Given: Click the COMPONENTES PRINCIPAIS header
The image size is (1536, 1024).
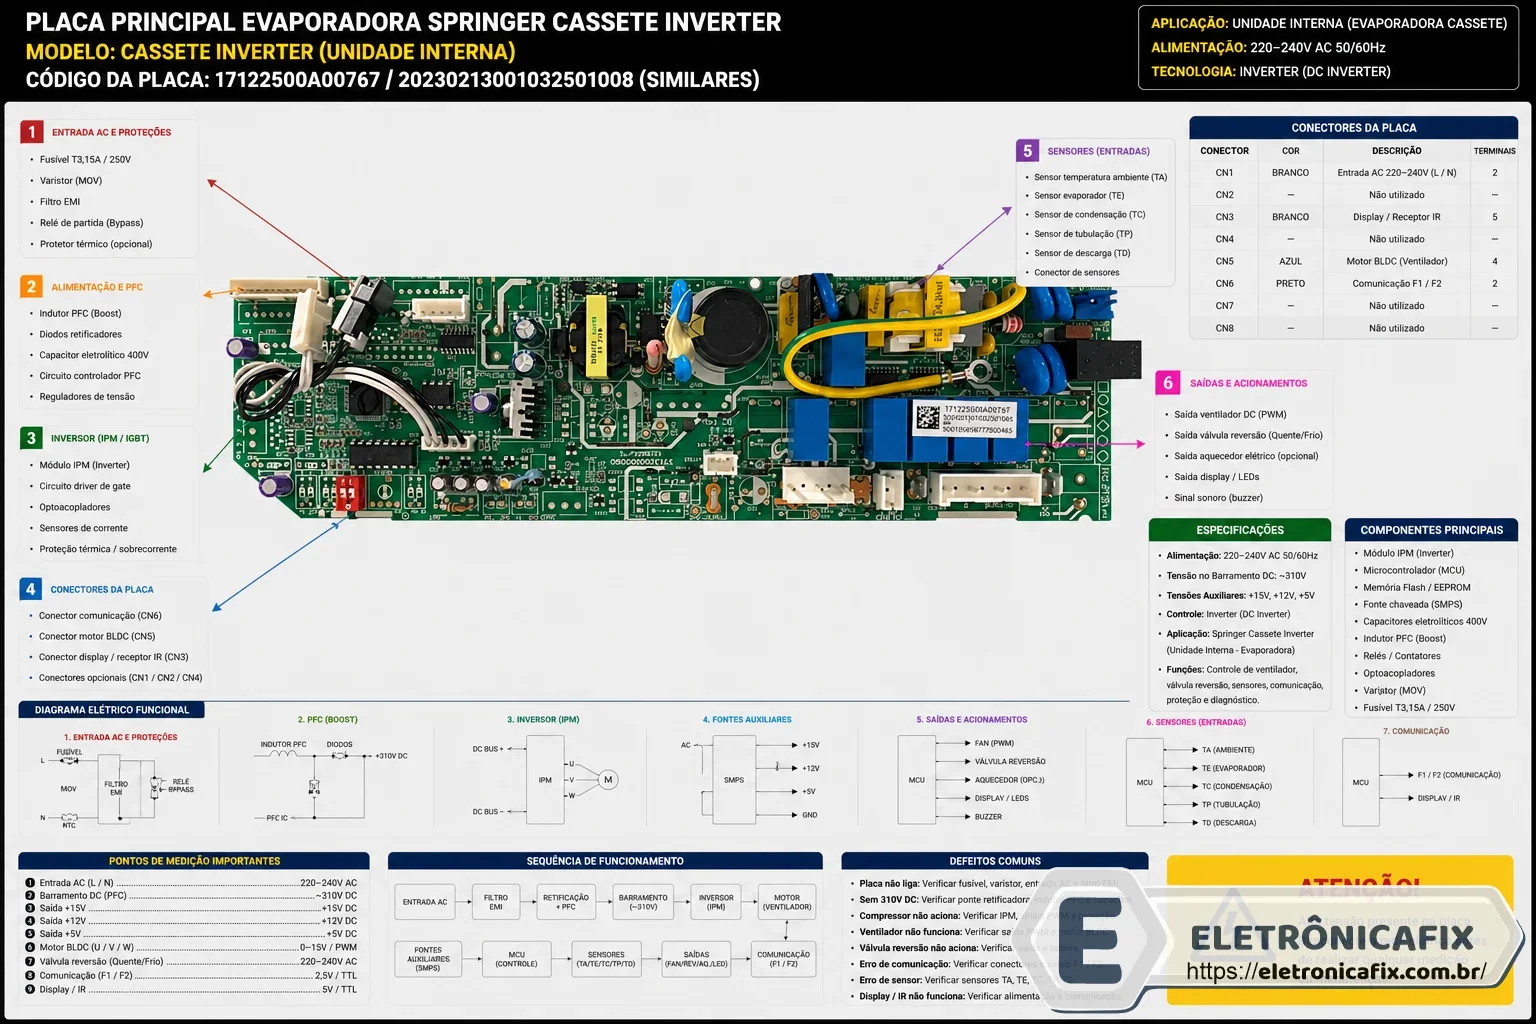Looking at the screenshot, I should [x=1431, y=530].
